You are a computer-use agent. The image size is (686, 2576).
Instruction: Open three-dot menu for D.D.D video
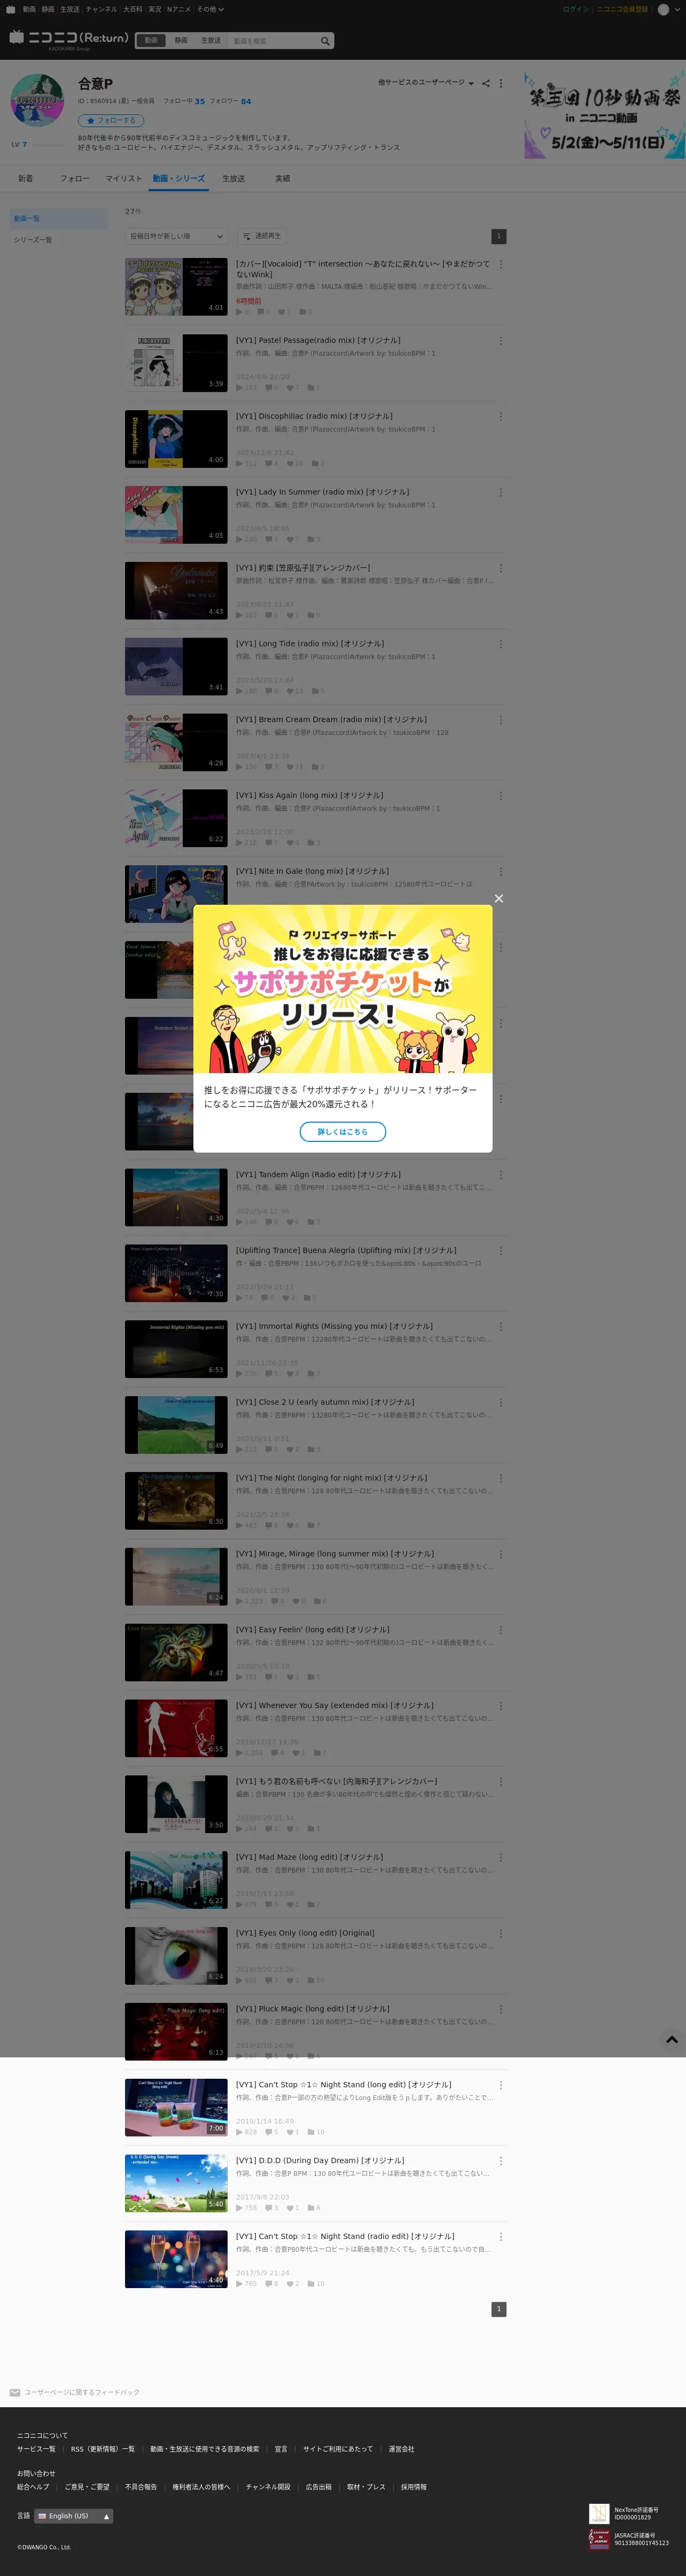tap(501, 2161)
